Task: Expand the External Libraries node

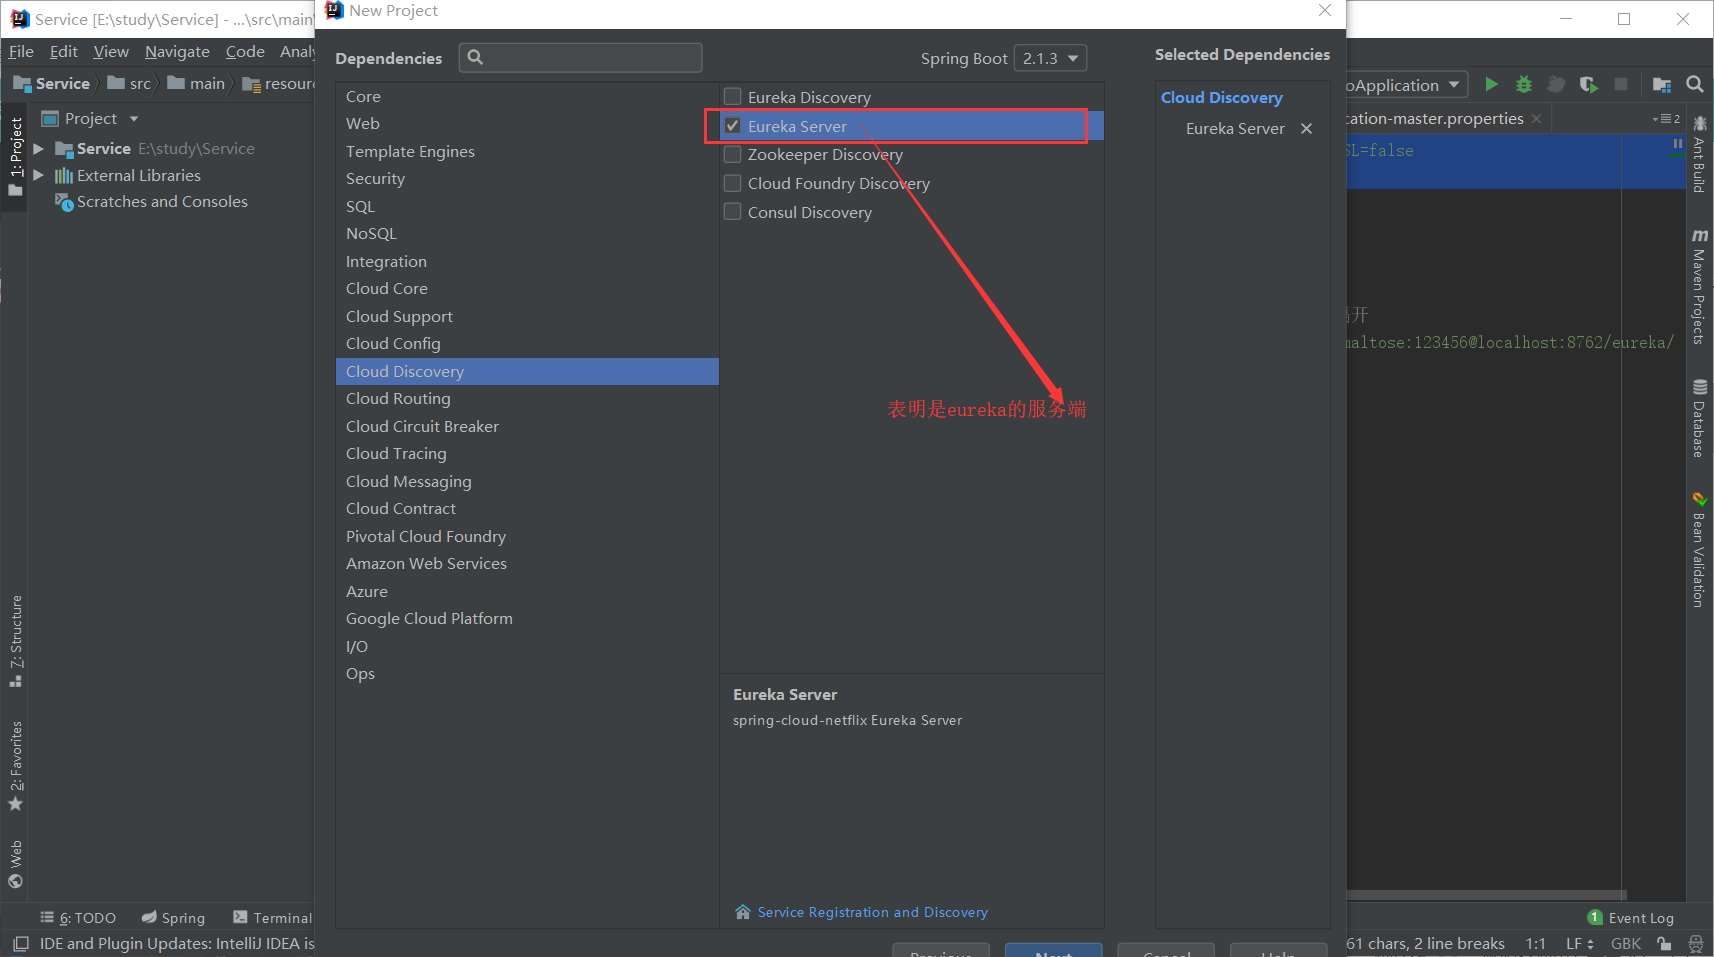Action: 38,176
